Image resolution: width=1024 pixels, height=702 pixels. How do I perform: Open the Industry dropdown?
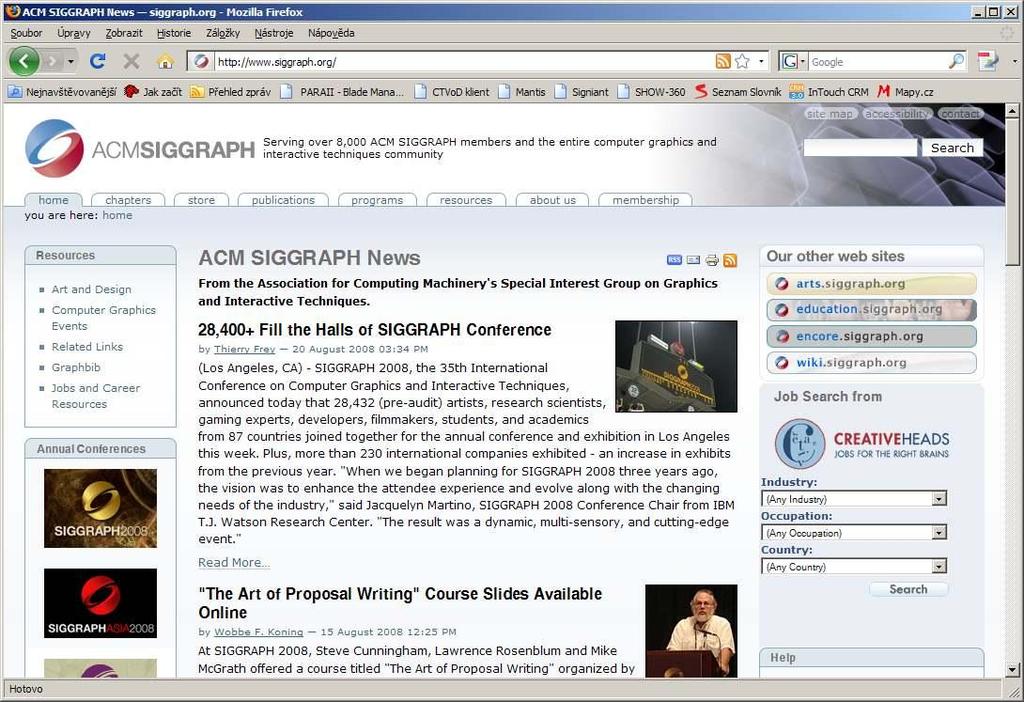(x=854, y=499)
